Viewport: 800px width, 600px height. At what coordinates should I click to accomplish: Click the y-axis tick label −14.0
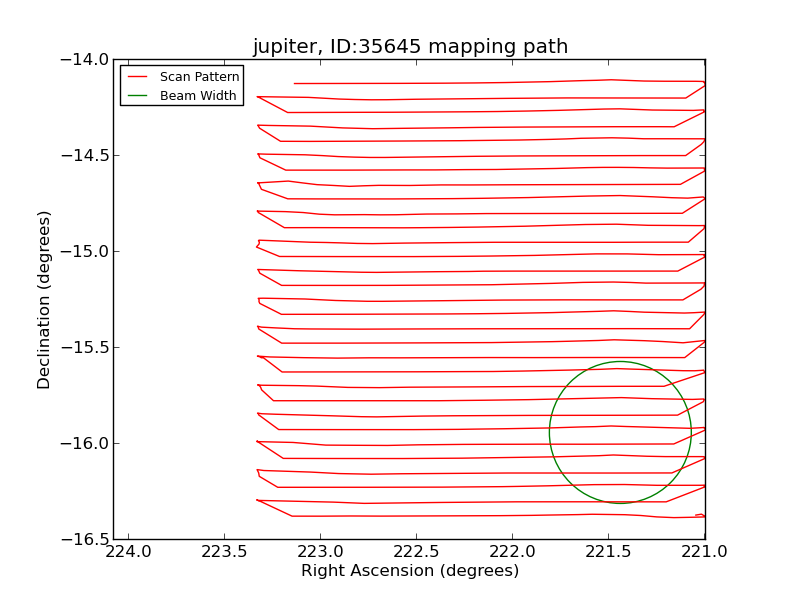coord(85,60)
